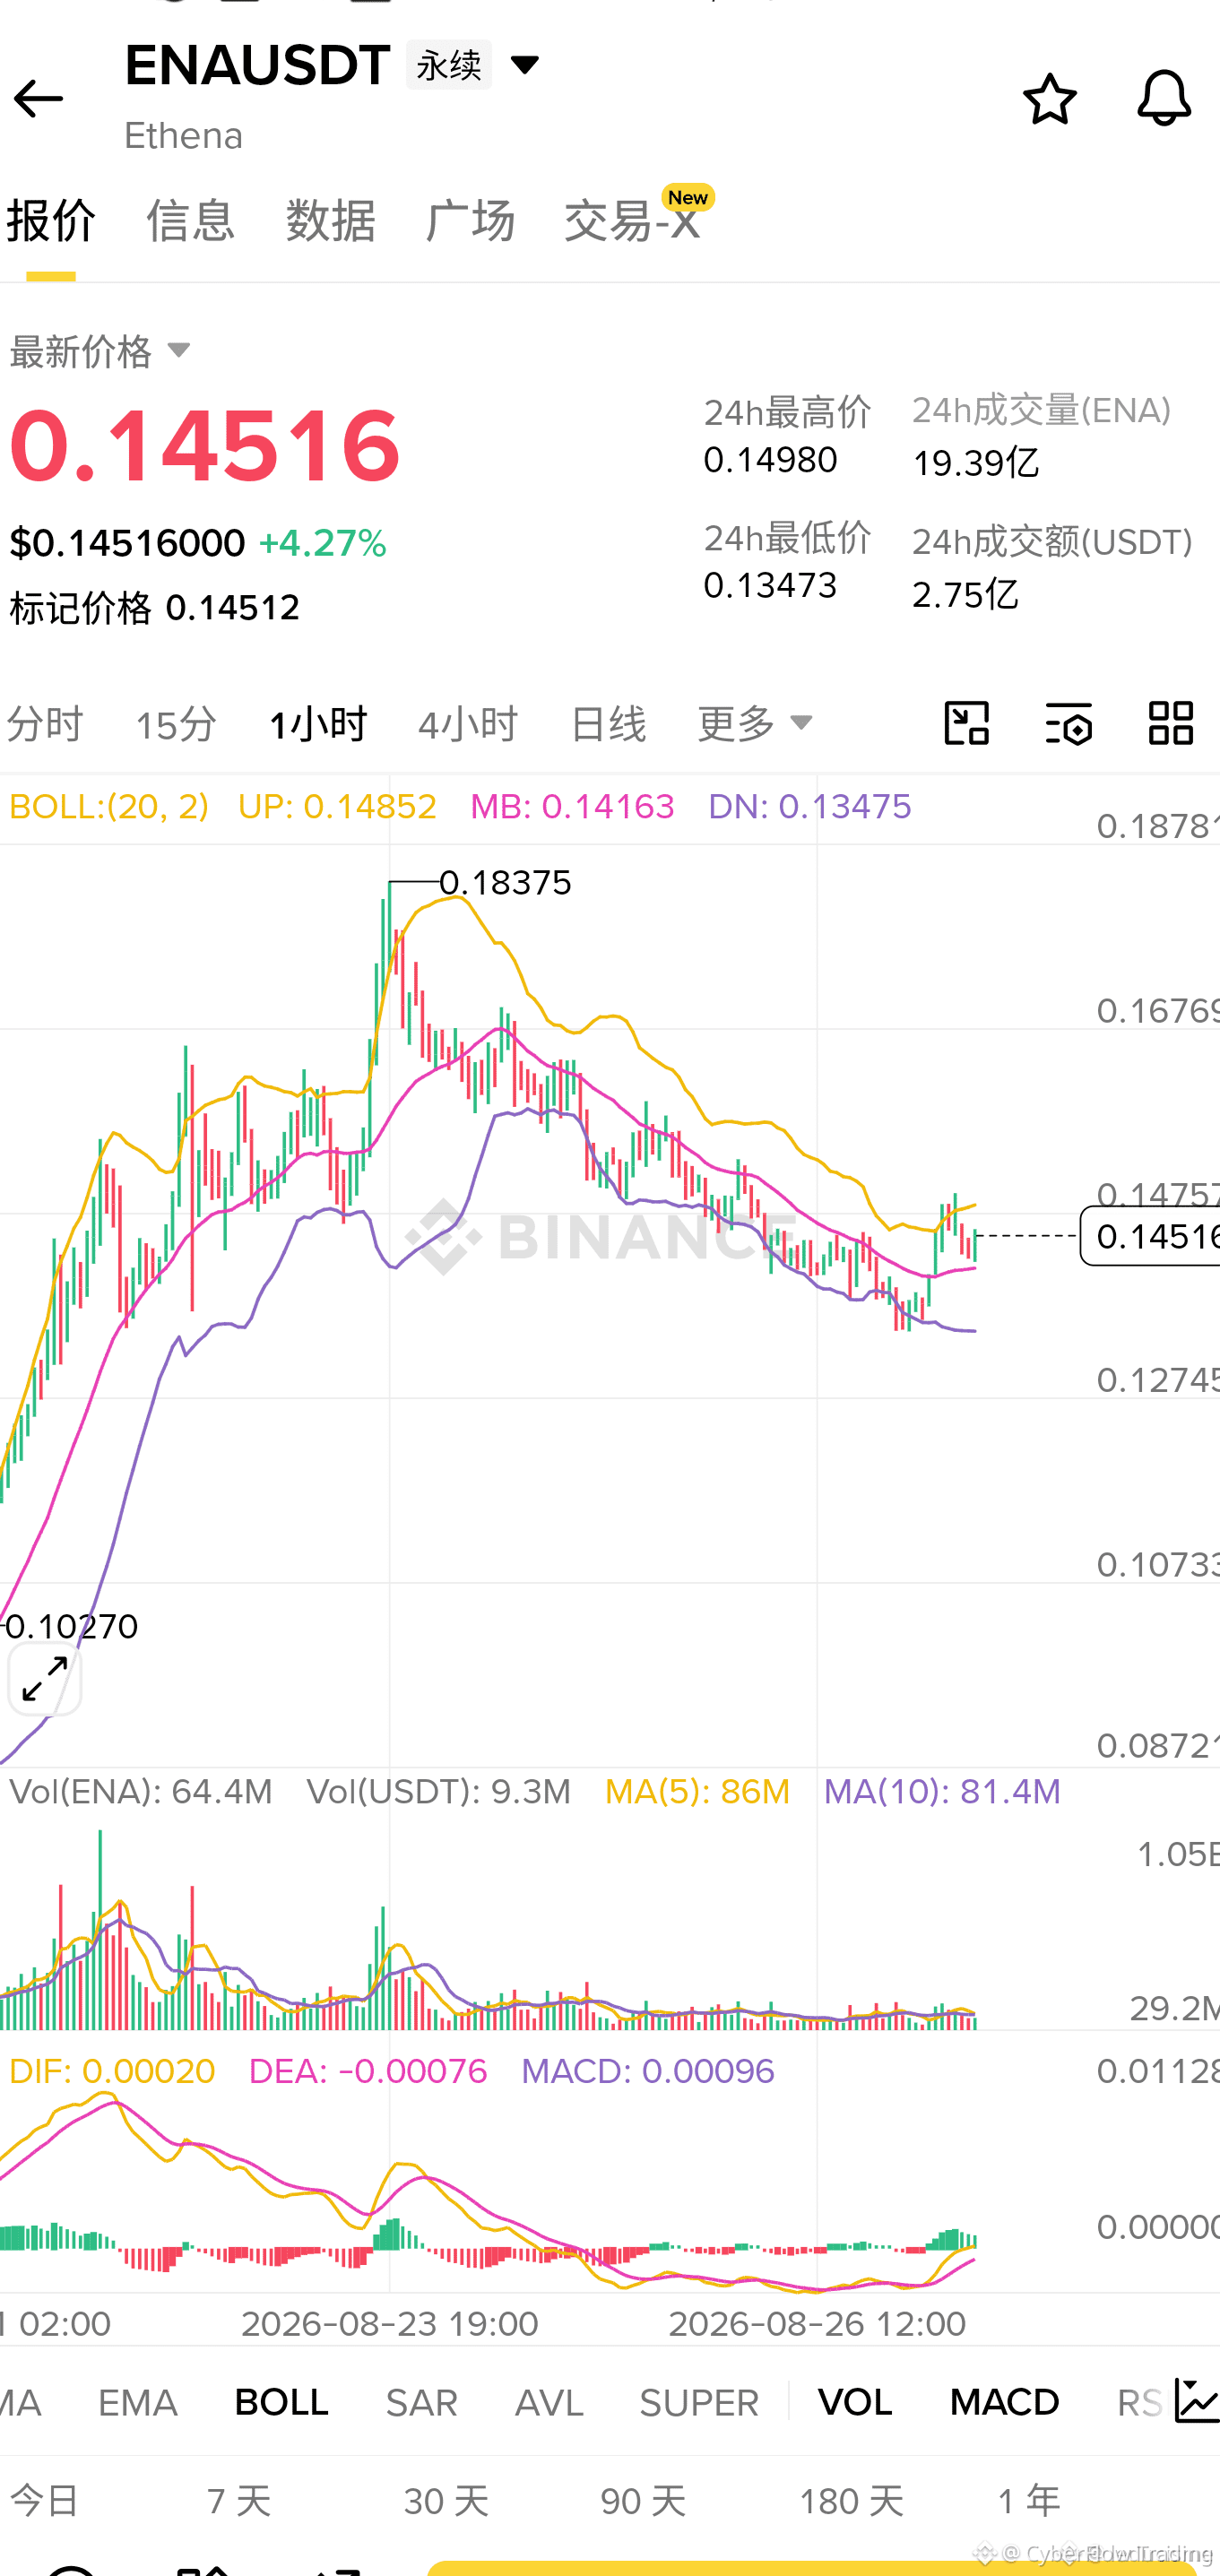Image resolution: width=1220 pixels, height=2576 pixels.
Task: Switch to the 报价 tab
Action: tap(51, 220)
